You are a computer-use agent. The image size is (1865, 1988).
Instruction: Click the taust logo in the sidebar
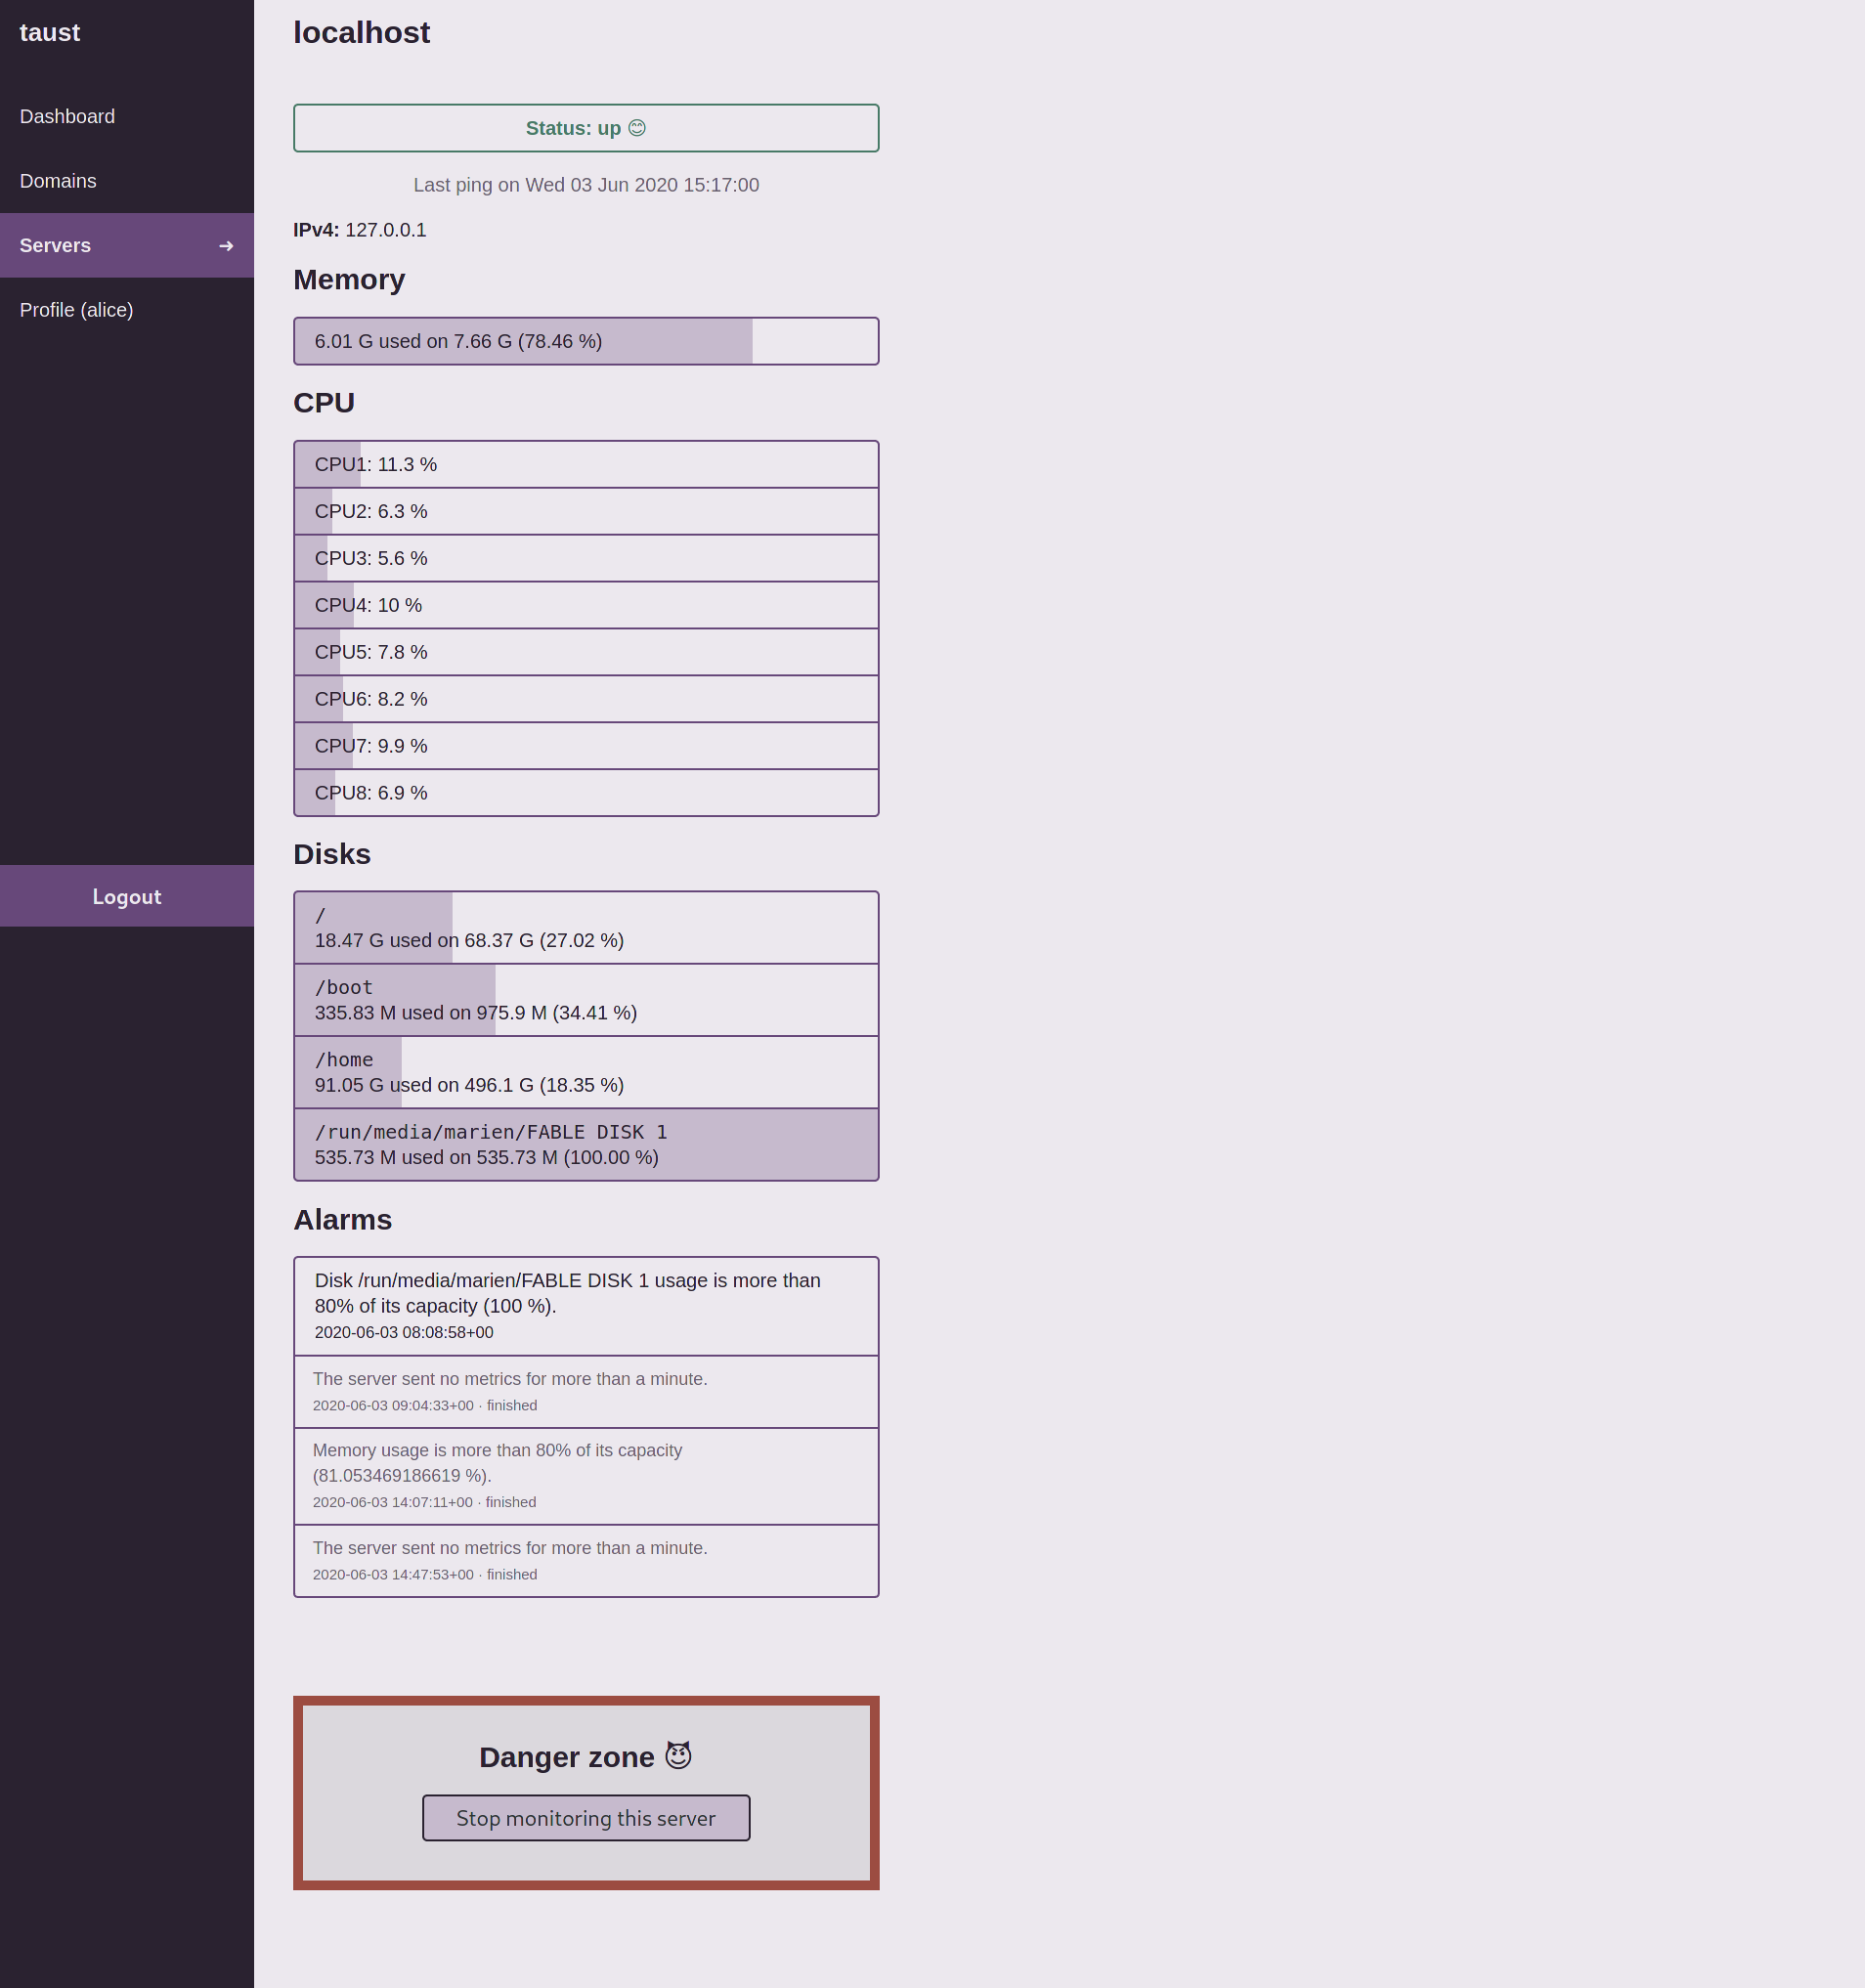[x=50, y=32]
